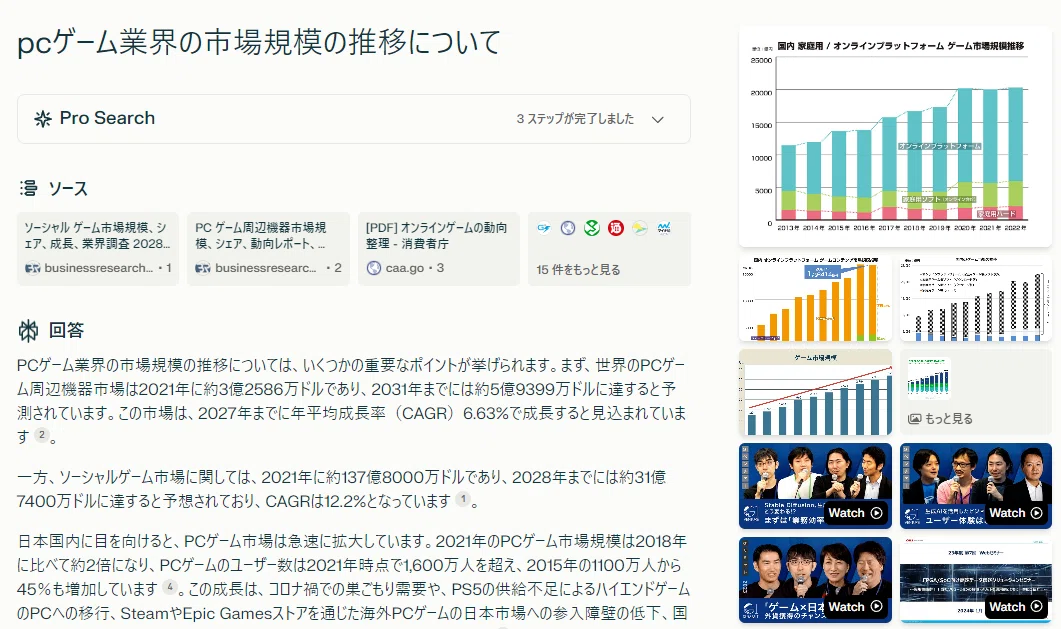The height and width of the screenshot is (629, 1061).
Task: Click the page title pcゲーム業界の市場規模の推移について
Action: coord(258,42)
